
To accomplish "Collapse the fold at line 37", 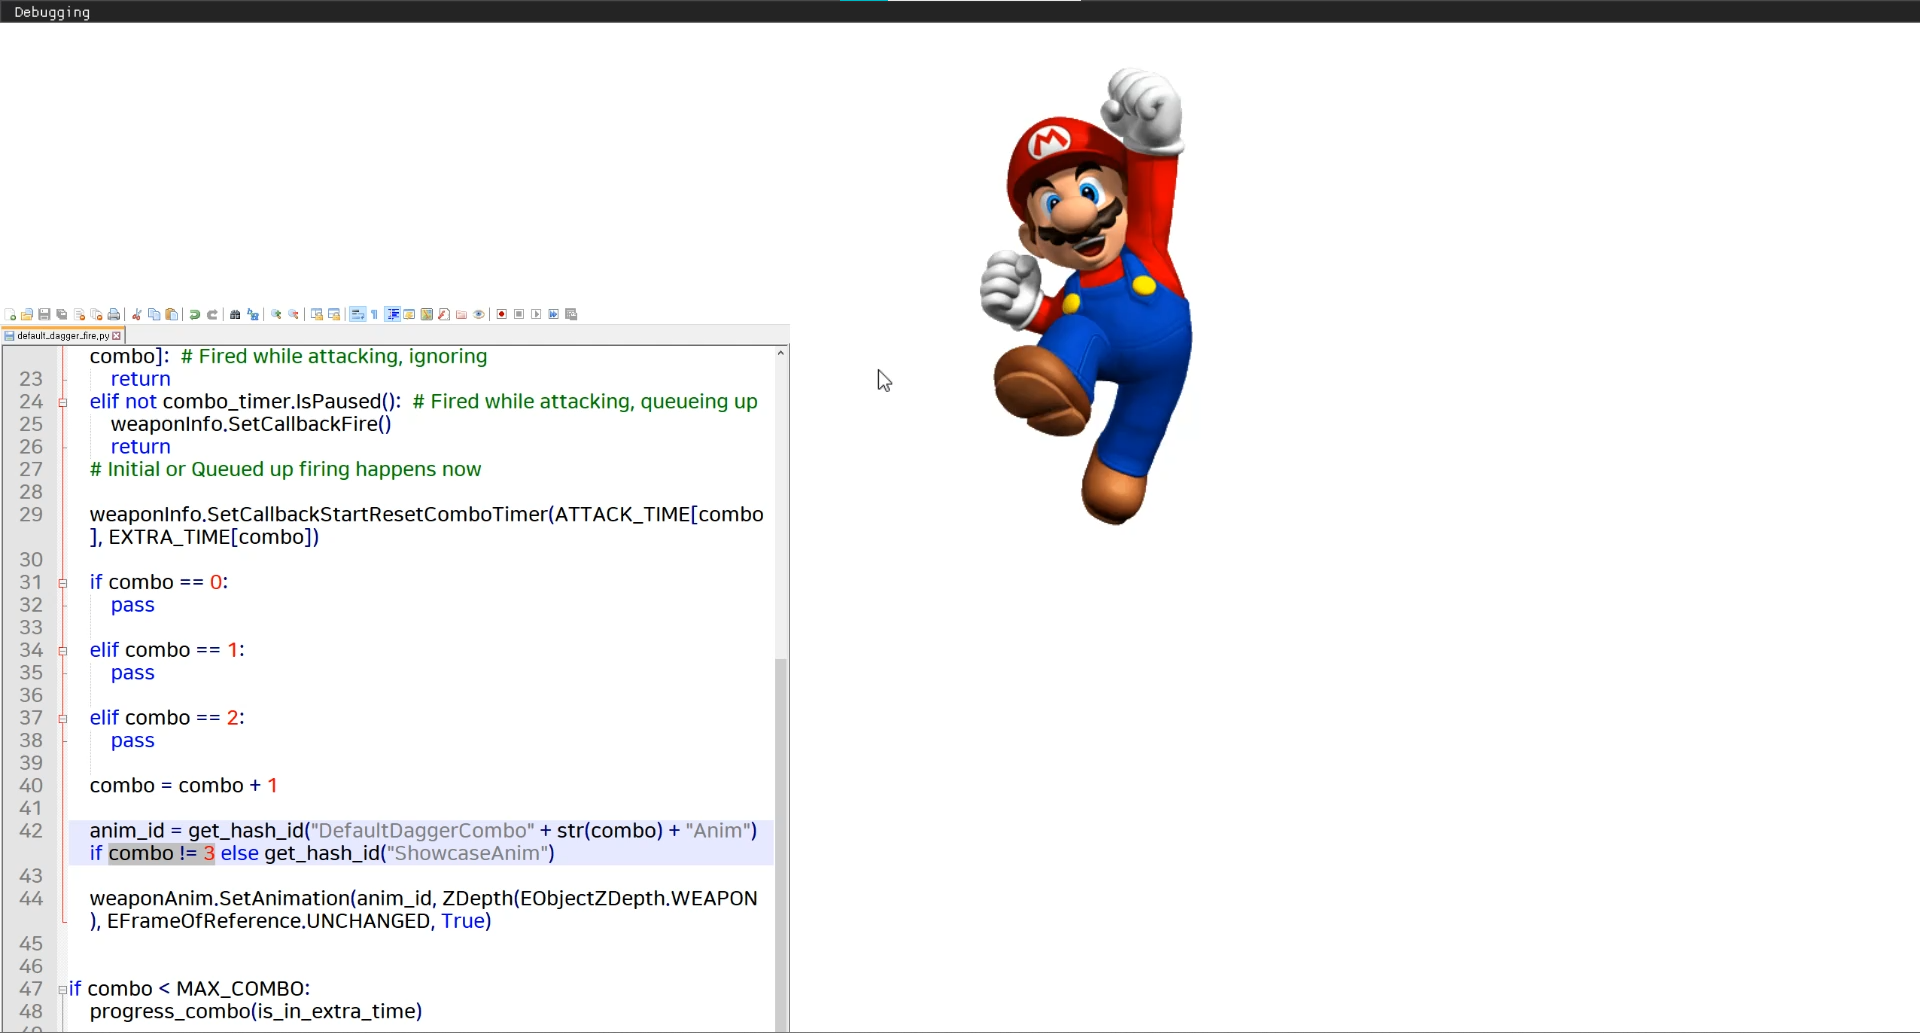I will pos(63,719).
